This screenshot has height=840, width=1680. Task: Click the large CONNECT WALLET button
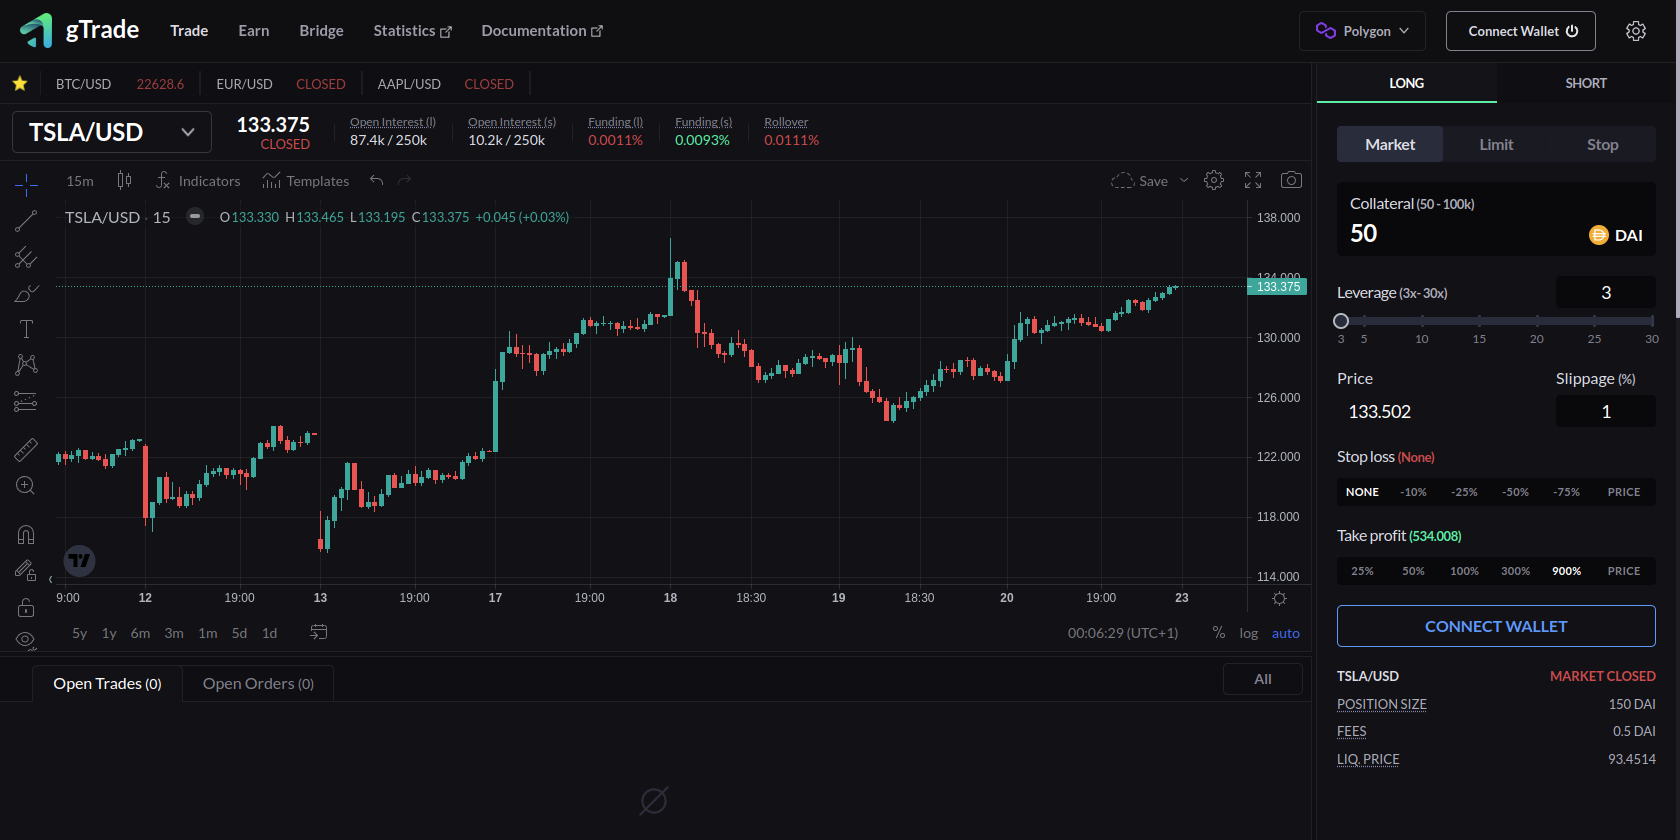[x=1496, y=626]
